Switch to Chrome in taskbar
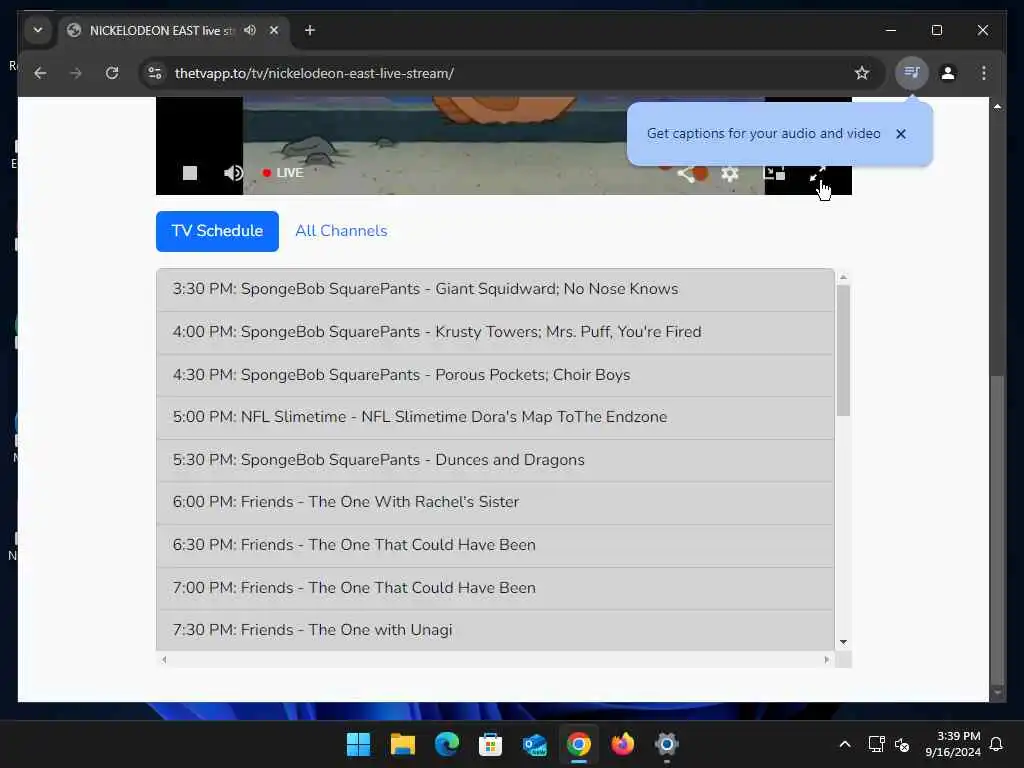Image resolution: width=1024 pixels, height=768 pixels. 579,744
